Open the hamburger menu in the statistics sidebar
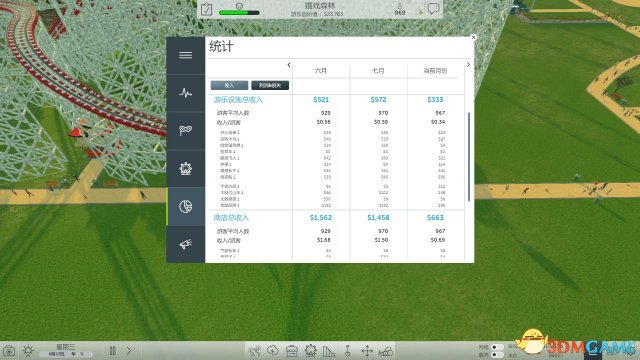 185,55
